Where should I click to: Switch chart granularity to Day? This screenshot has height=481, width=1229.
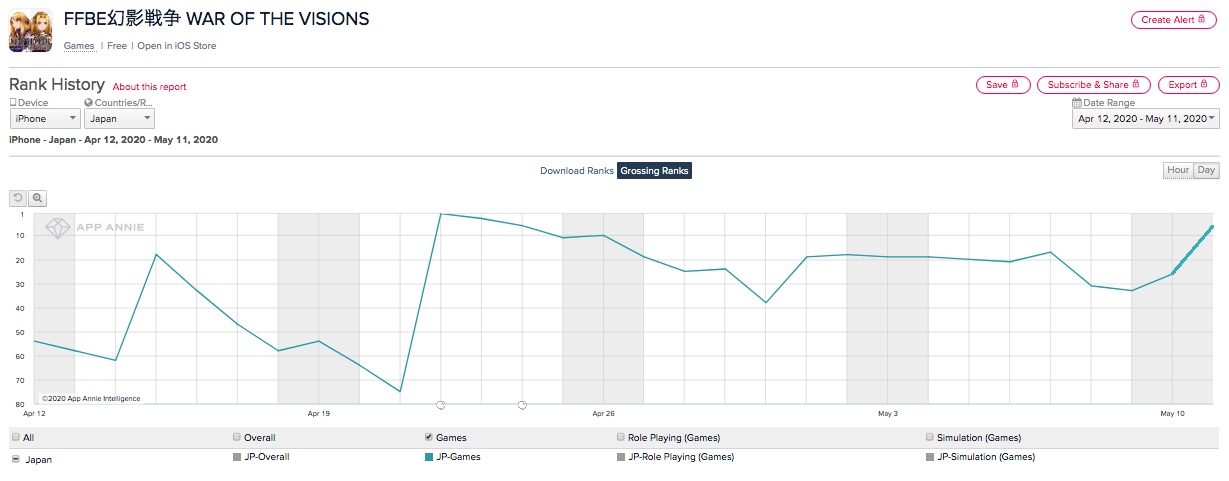[x=1206, y=170]
